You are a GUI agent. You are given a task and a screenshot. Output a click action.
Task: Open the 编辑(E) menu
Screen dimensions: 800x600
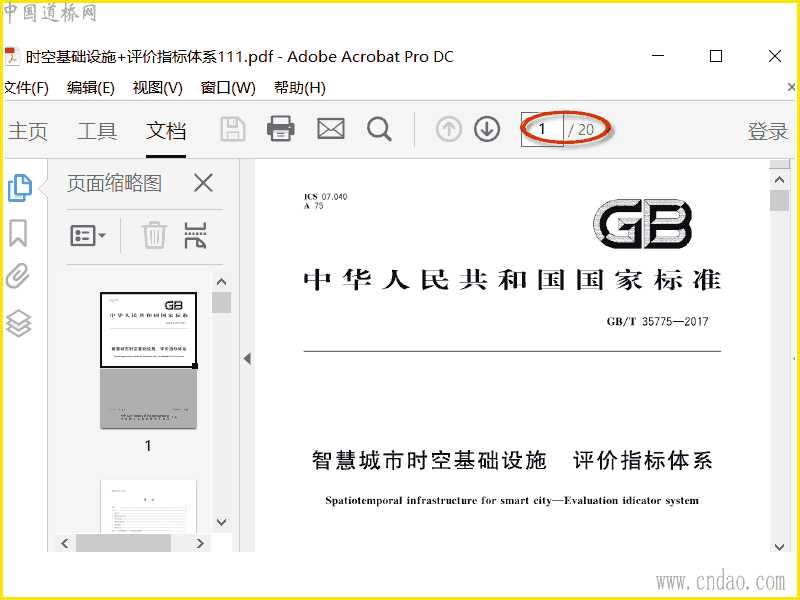pyautogui.click(x=90, y=88)
